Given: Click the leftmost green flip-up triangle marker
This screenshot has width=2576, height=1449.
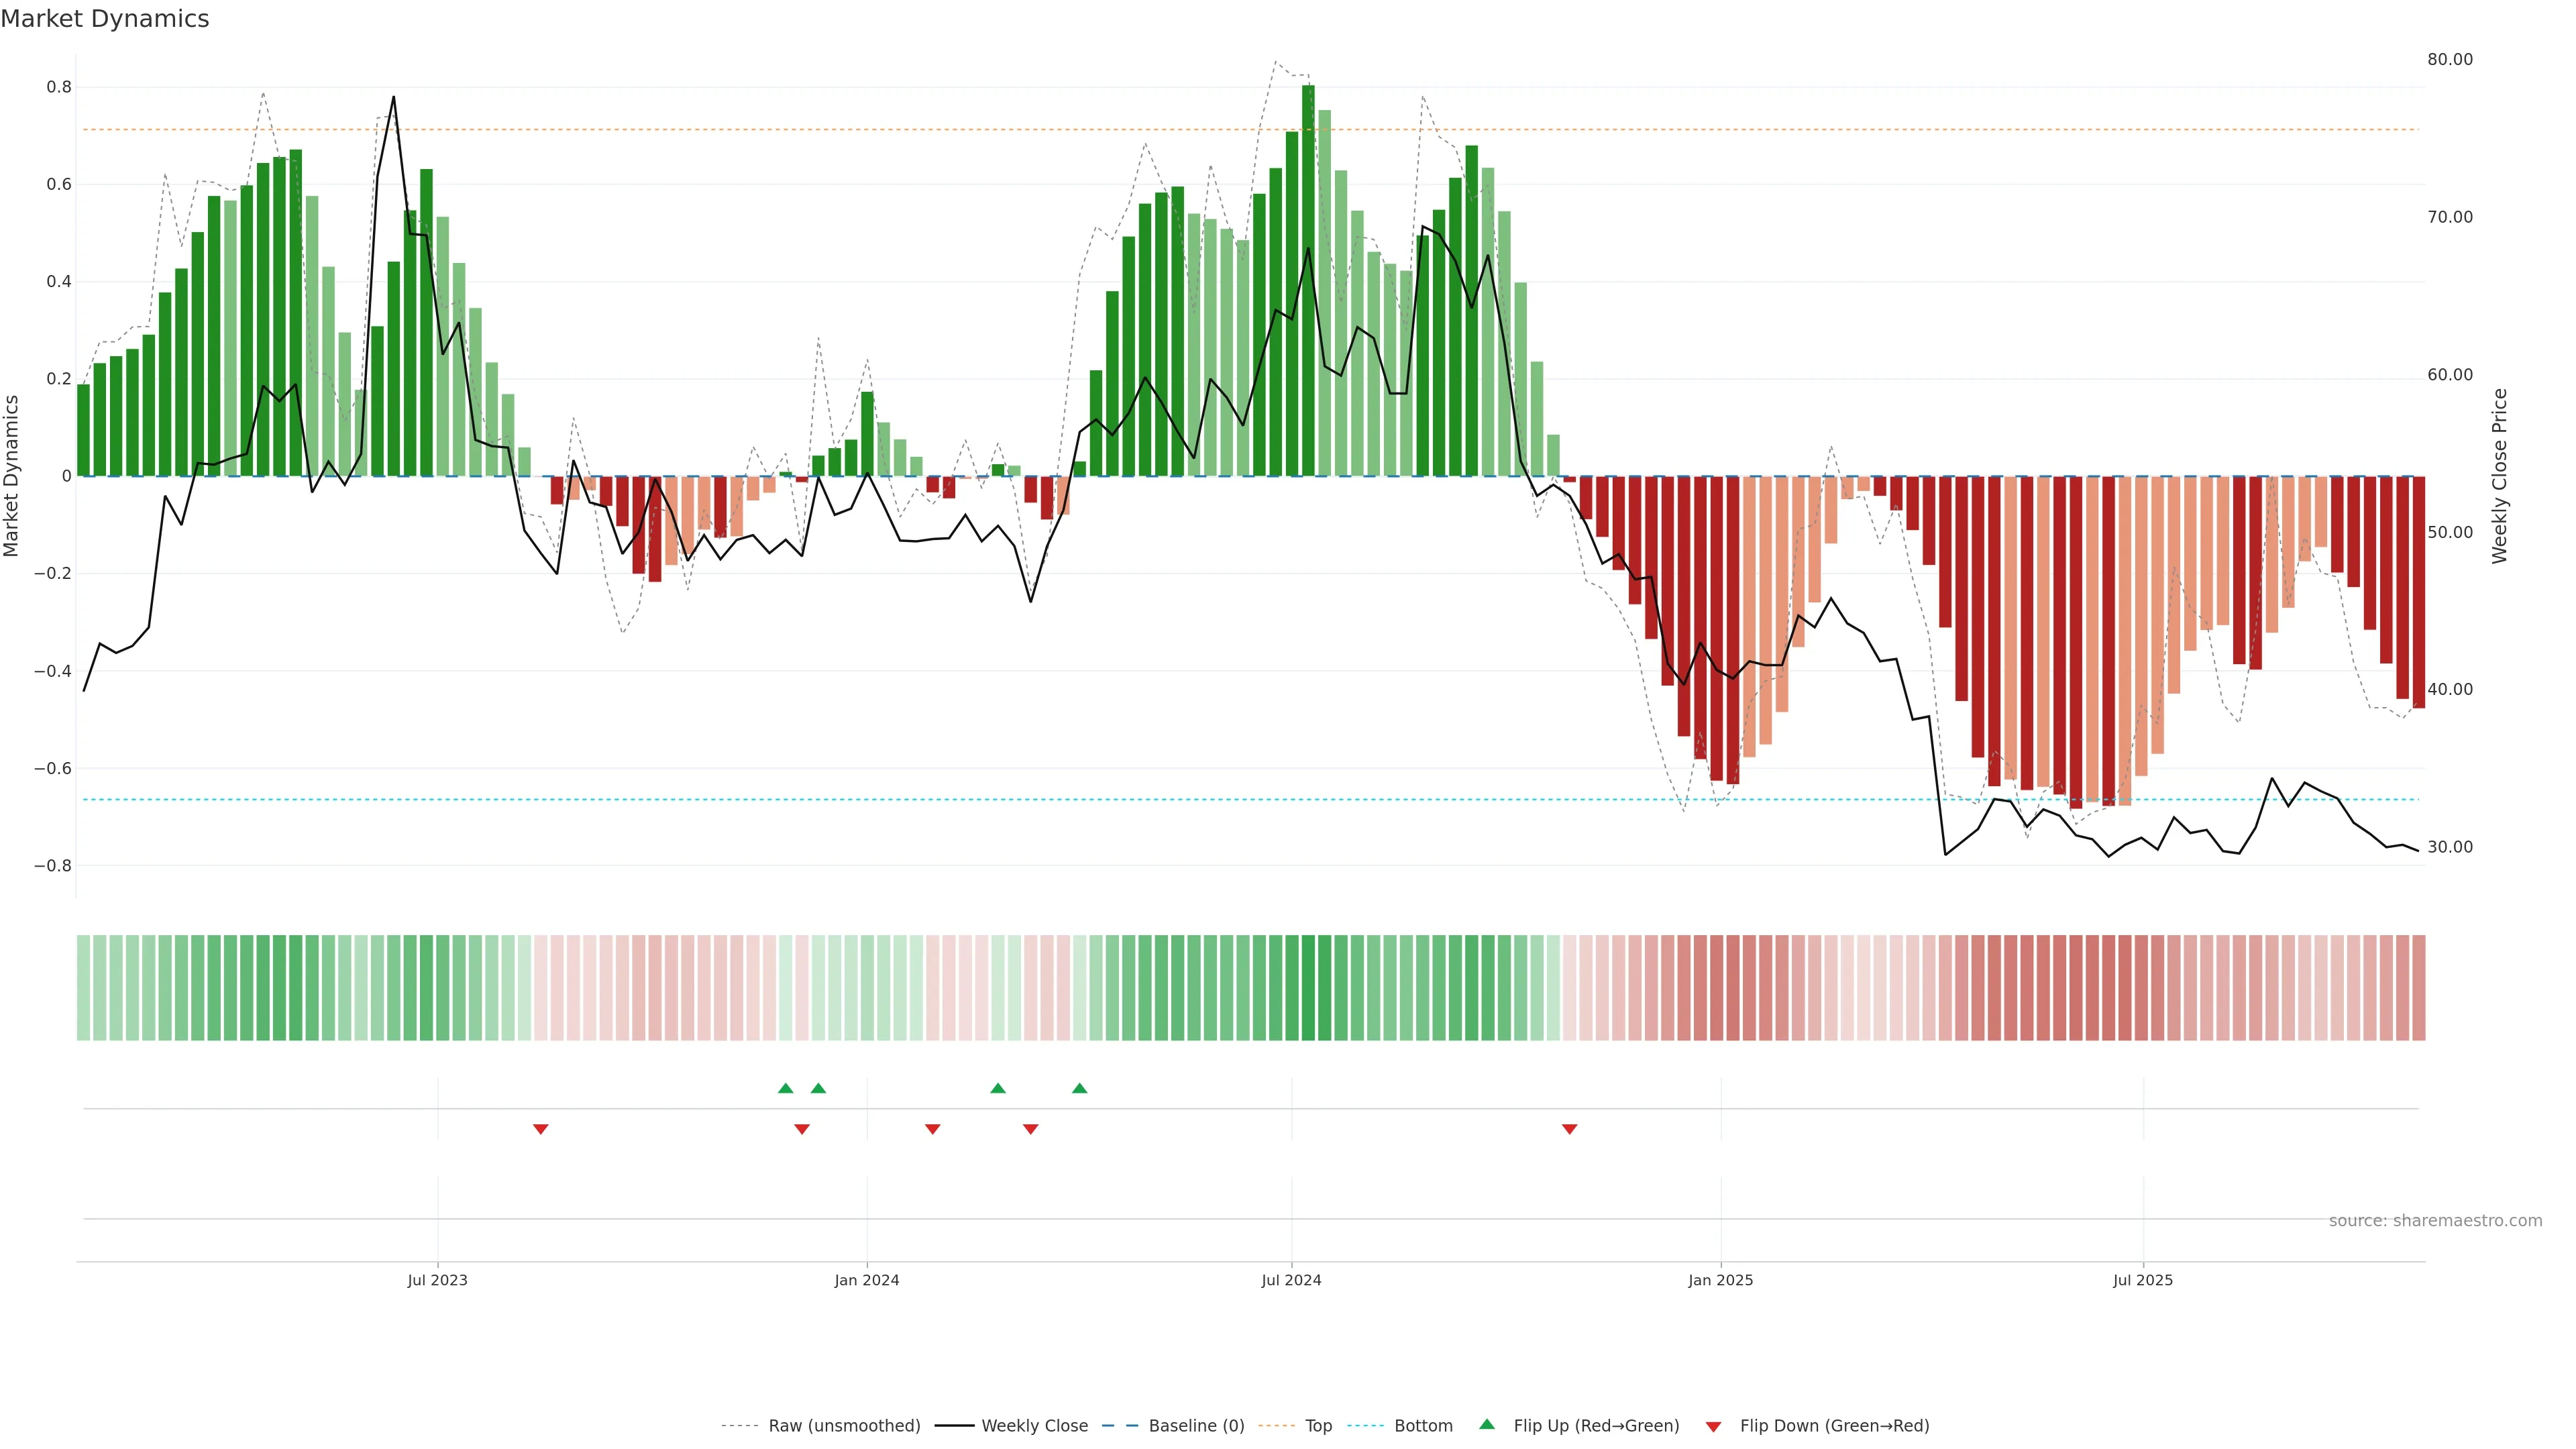Looking at the screenshot, I should click(785, 1088).
